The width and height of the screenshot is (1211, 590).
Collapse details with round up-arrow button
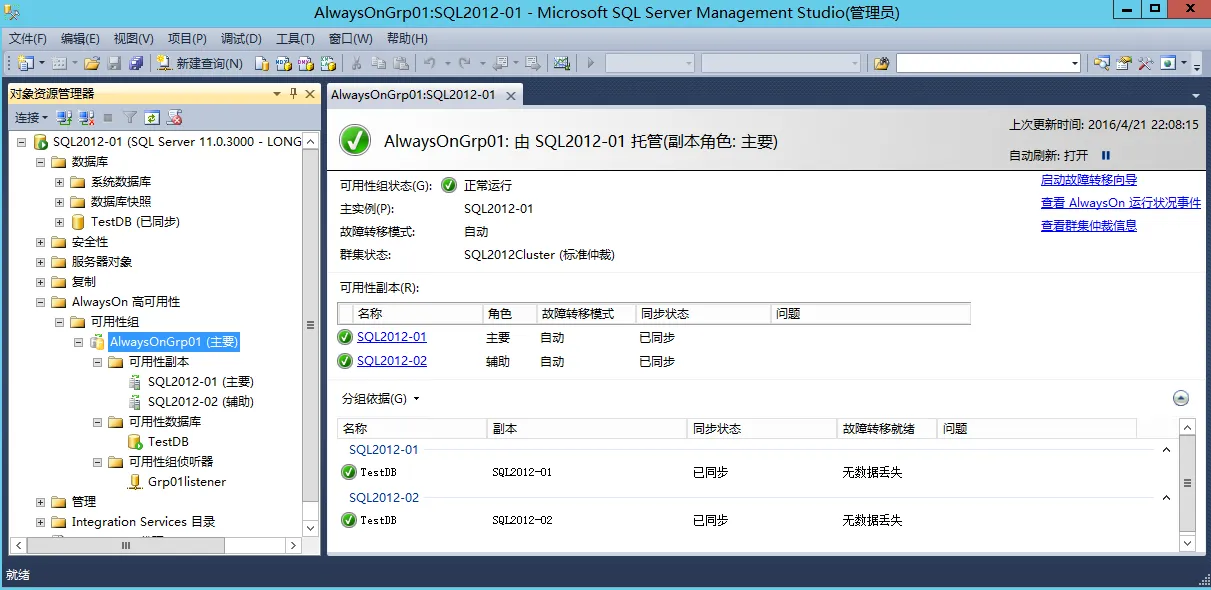[x=1181, y=398]
